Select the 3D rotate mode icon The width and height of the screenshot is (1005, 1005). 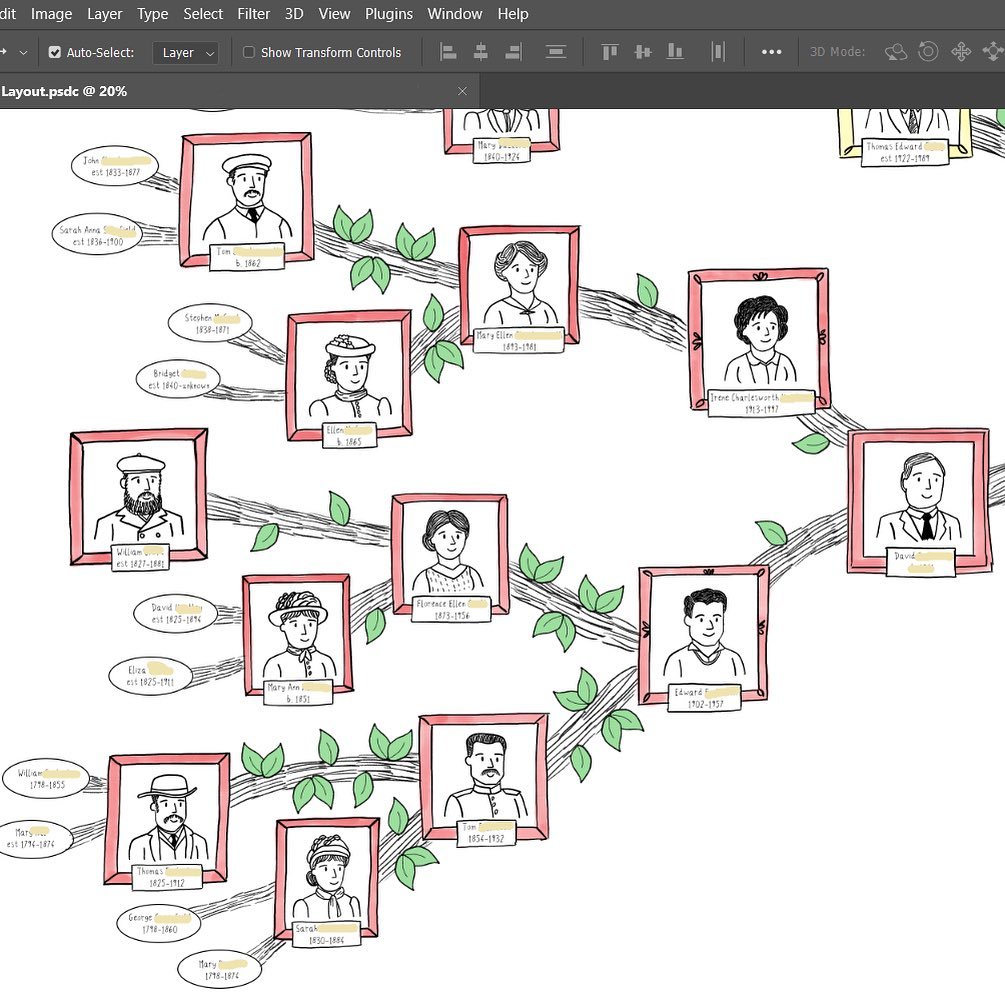click(x=895, y=52)
